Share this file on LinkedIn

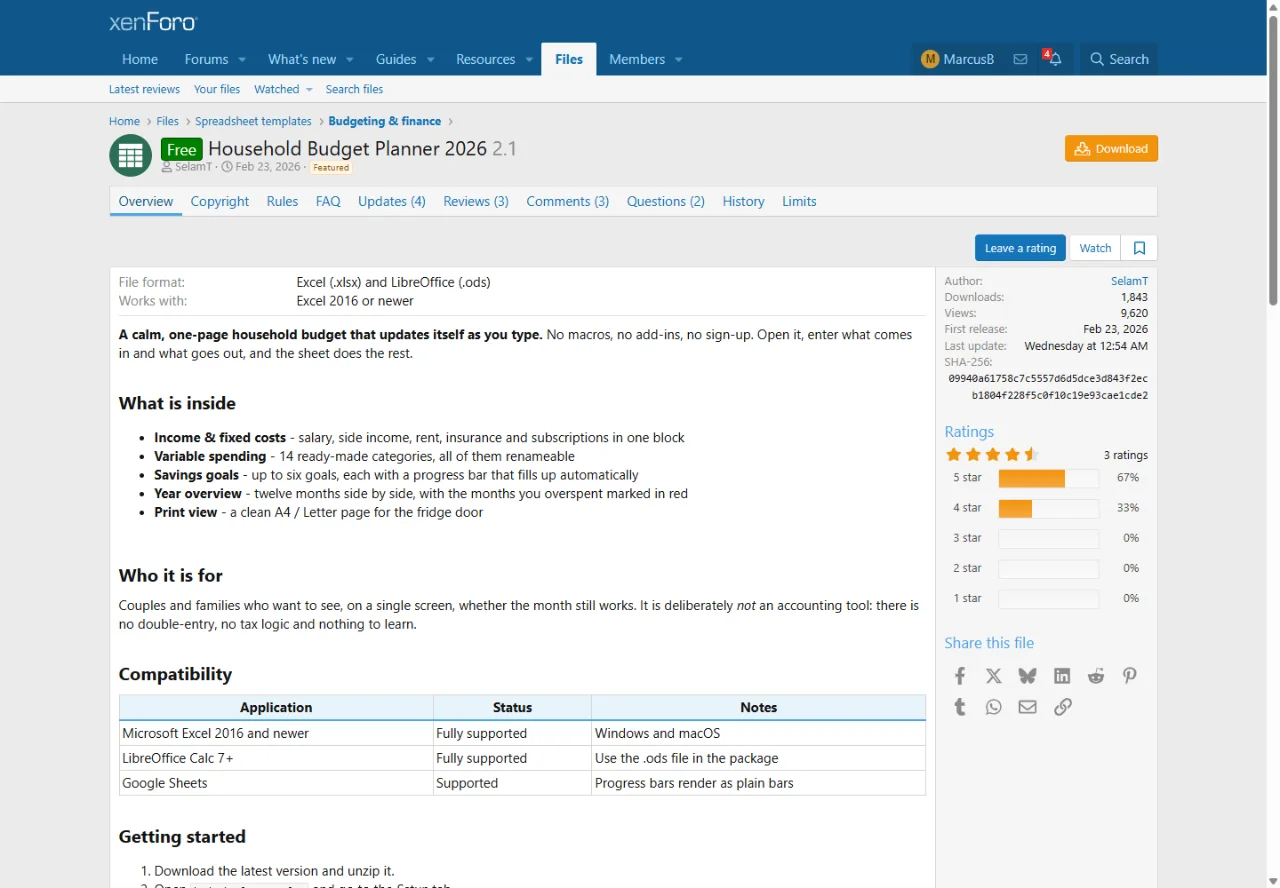click(x=1062, y=676)
